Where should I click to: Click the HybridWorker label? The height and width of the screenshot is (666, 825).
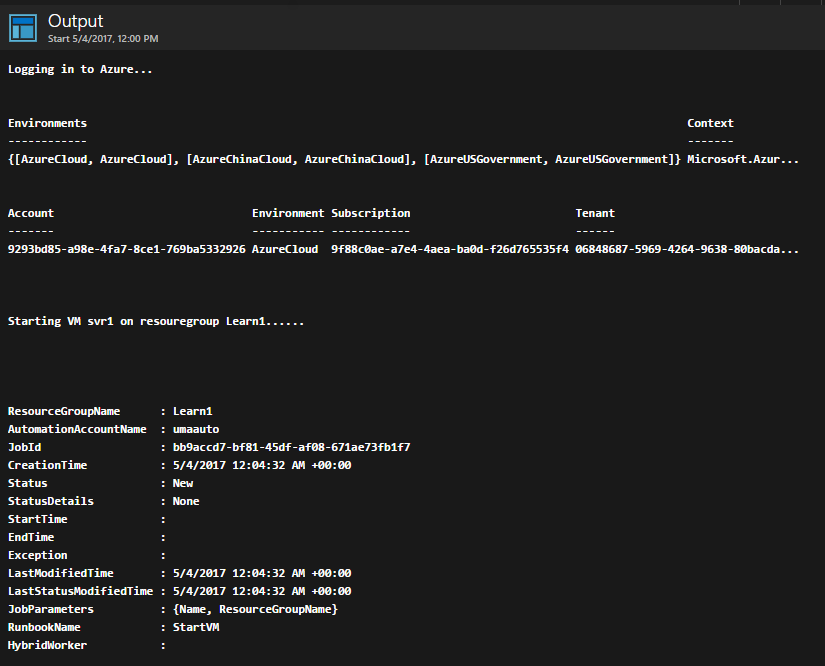click(47, 645)
